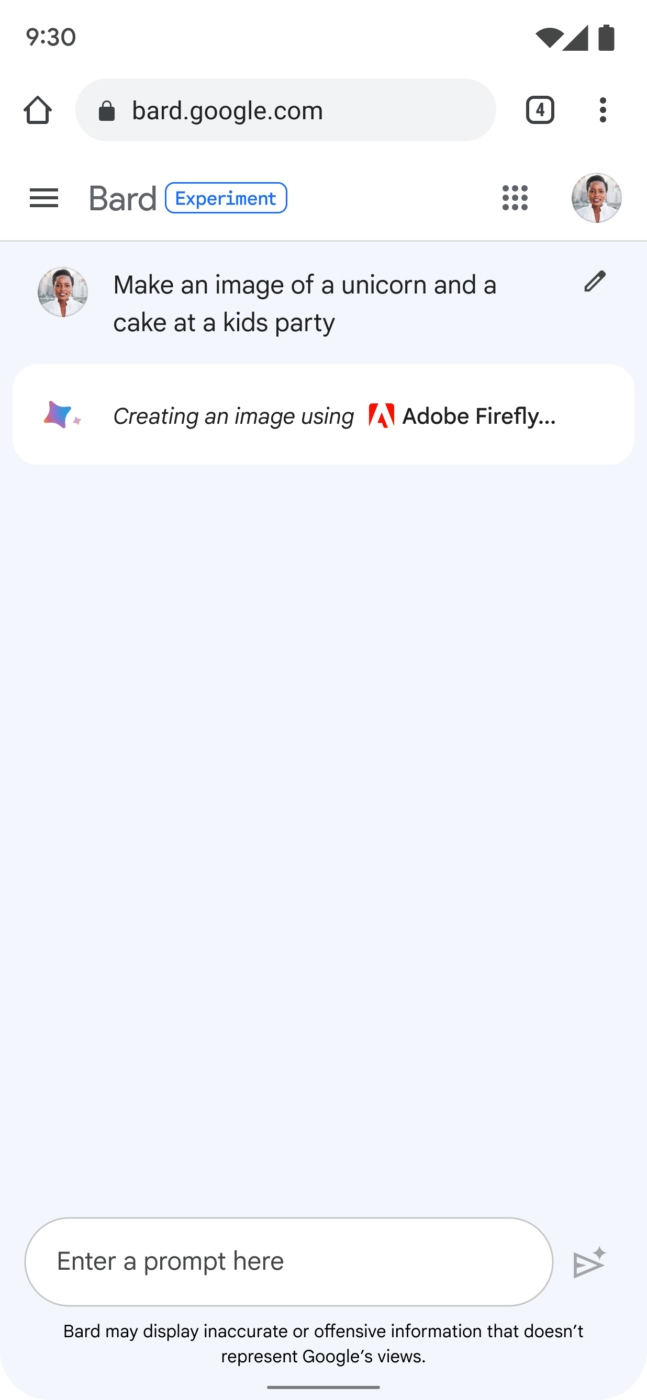Open the tab switcher showing 4 tabs
Viewport: 647px width, 1400px height.
click(x=539, y=110)
